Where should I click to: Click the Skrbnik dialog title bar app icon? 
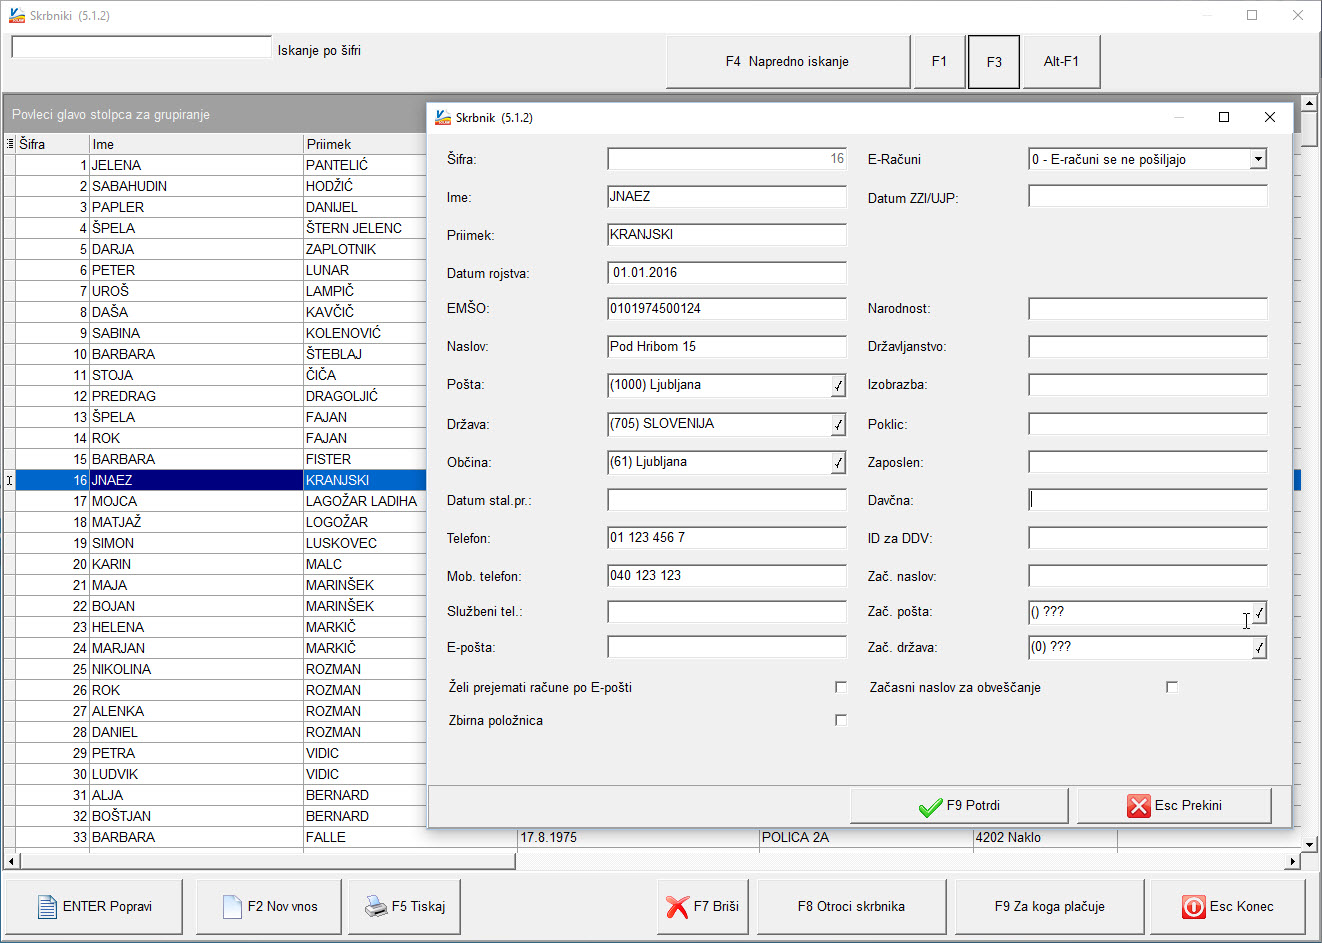pyautogui.click(x=443, y=117)
